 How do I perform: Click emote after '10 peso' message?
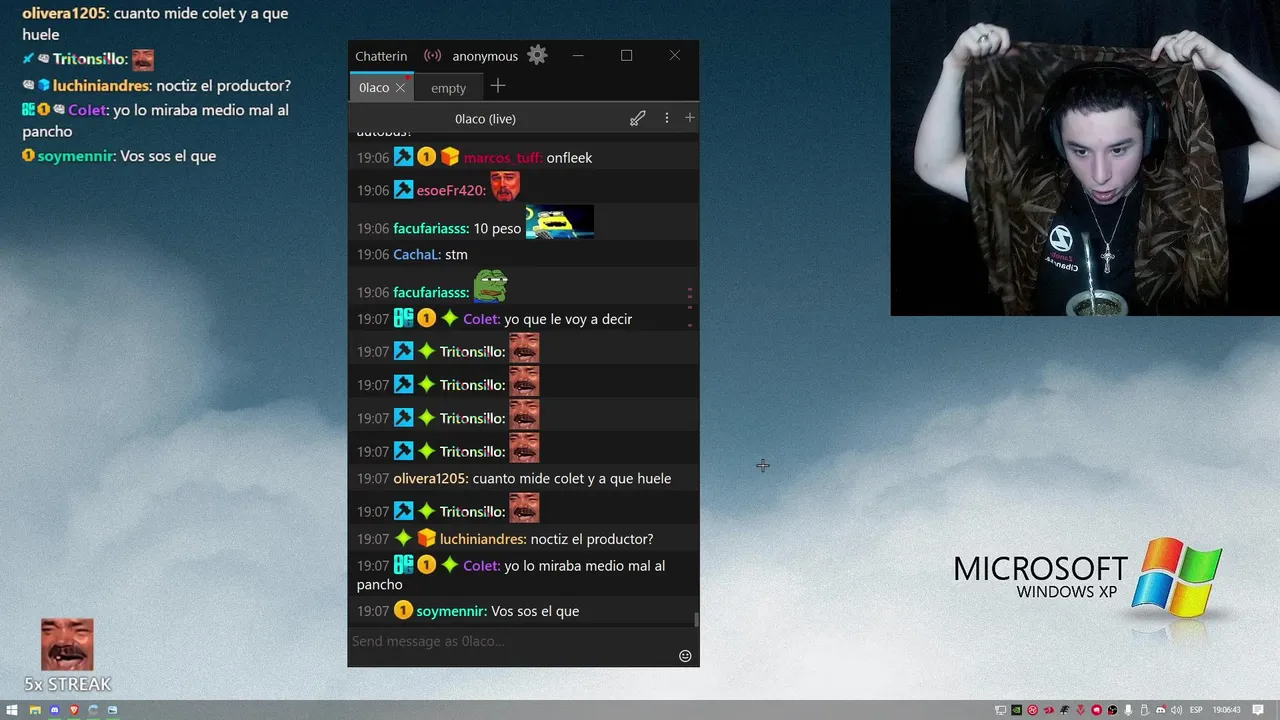coord(560,222)
